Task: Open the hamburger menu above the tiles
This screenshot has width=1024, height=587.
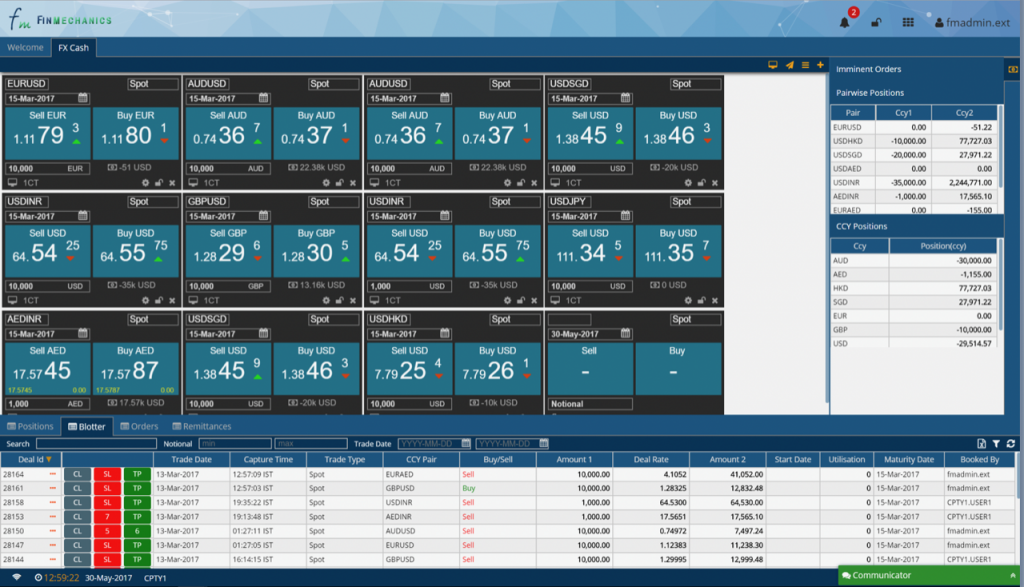Action: pyautogui.click(x=804, y=64)
